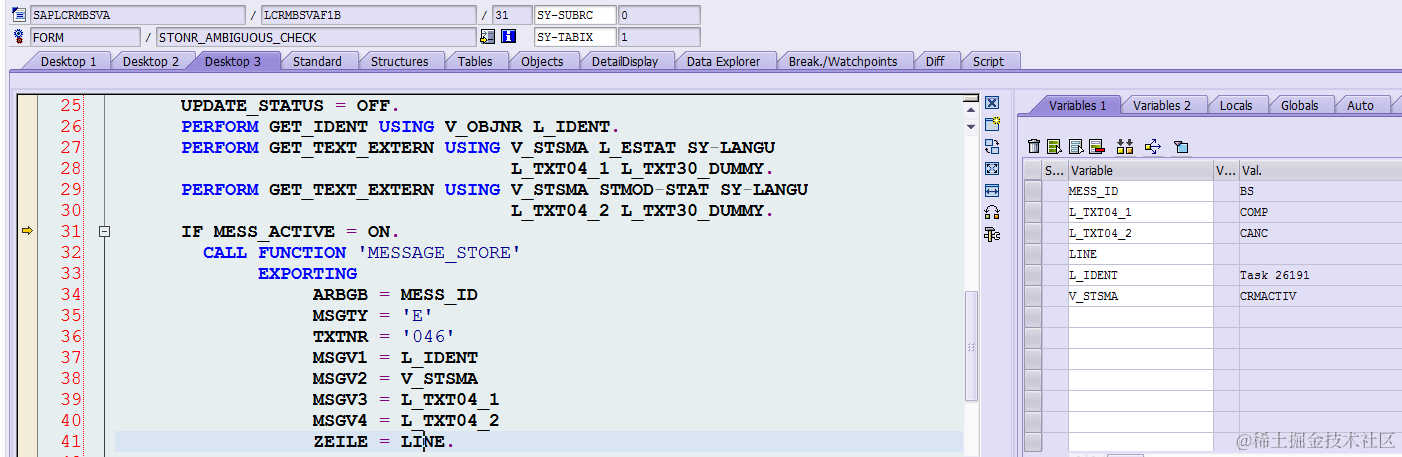Click the SY-TABIX variable name field
This screenshot has height=457, width=1402.
pos(575,37)
